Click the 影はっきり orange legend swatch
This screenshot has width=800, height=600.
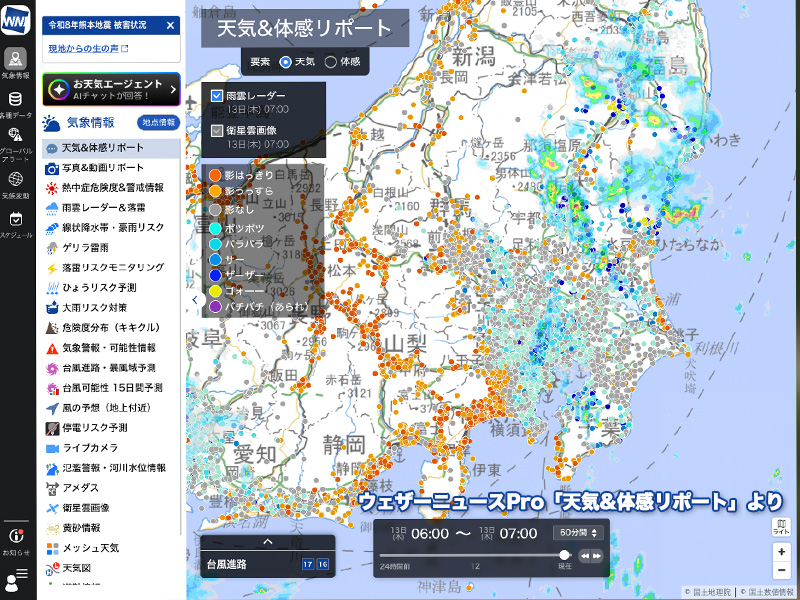point(215,175)
